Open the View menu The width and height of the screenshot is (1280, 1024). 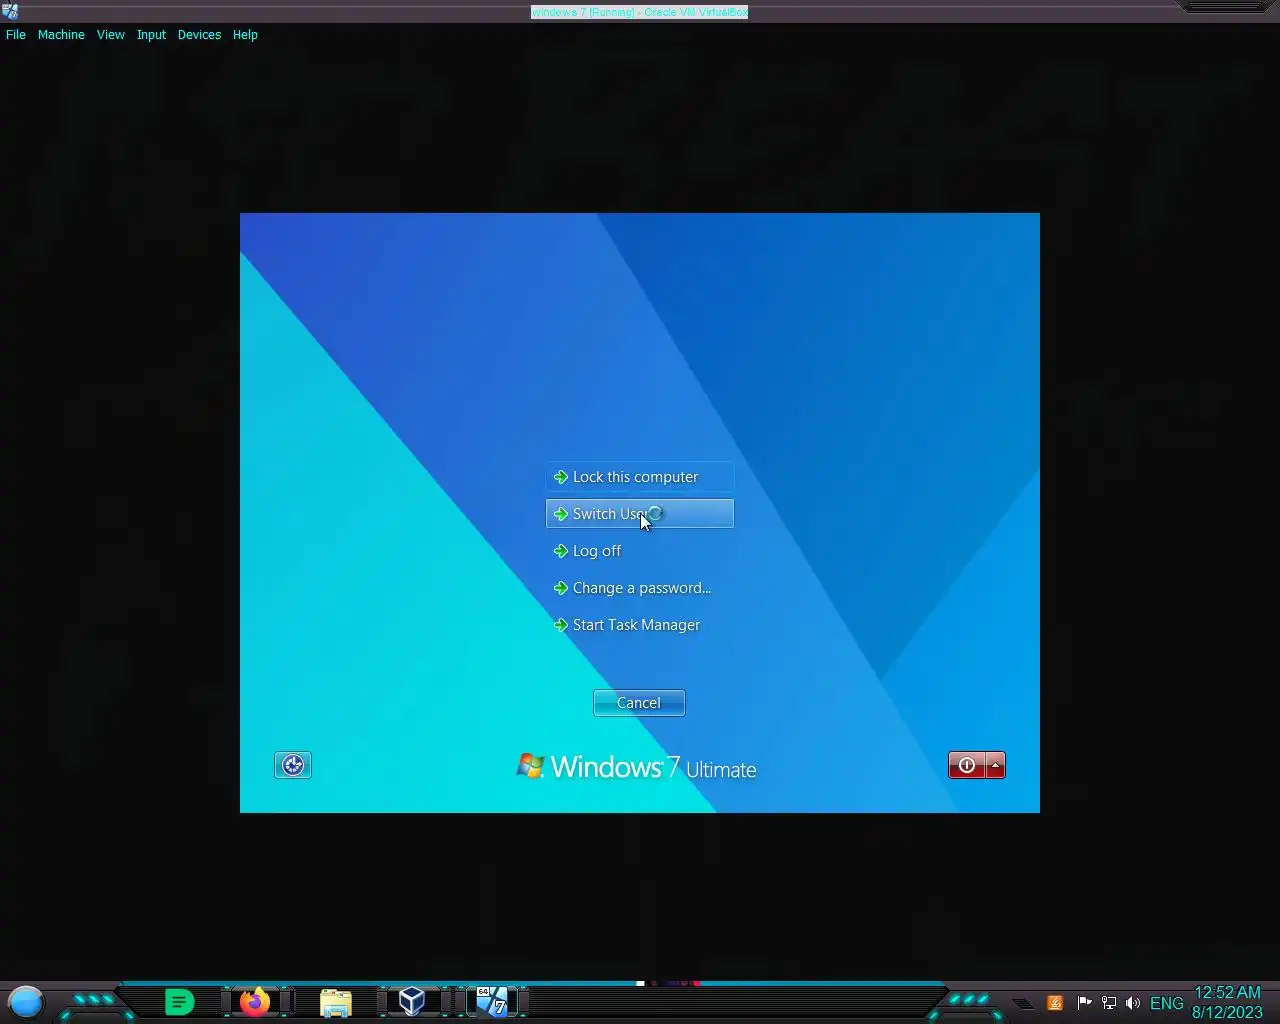110,35
